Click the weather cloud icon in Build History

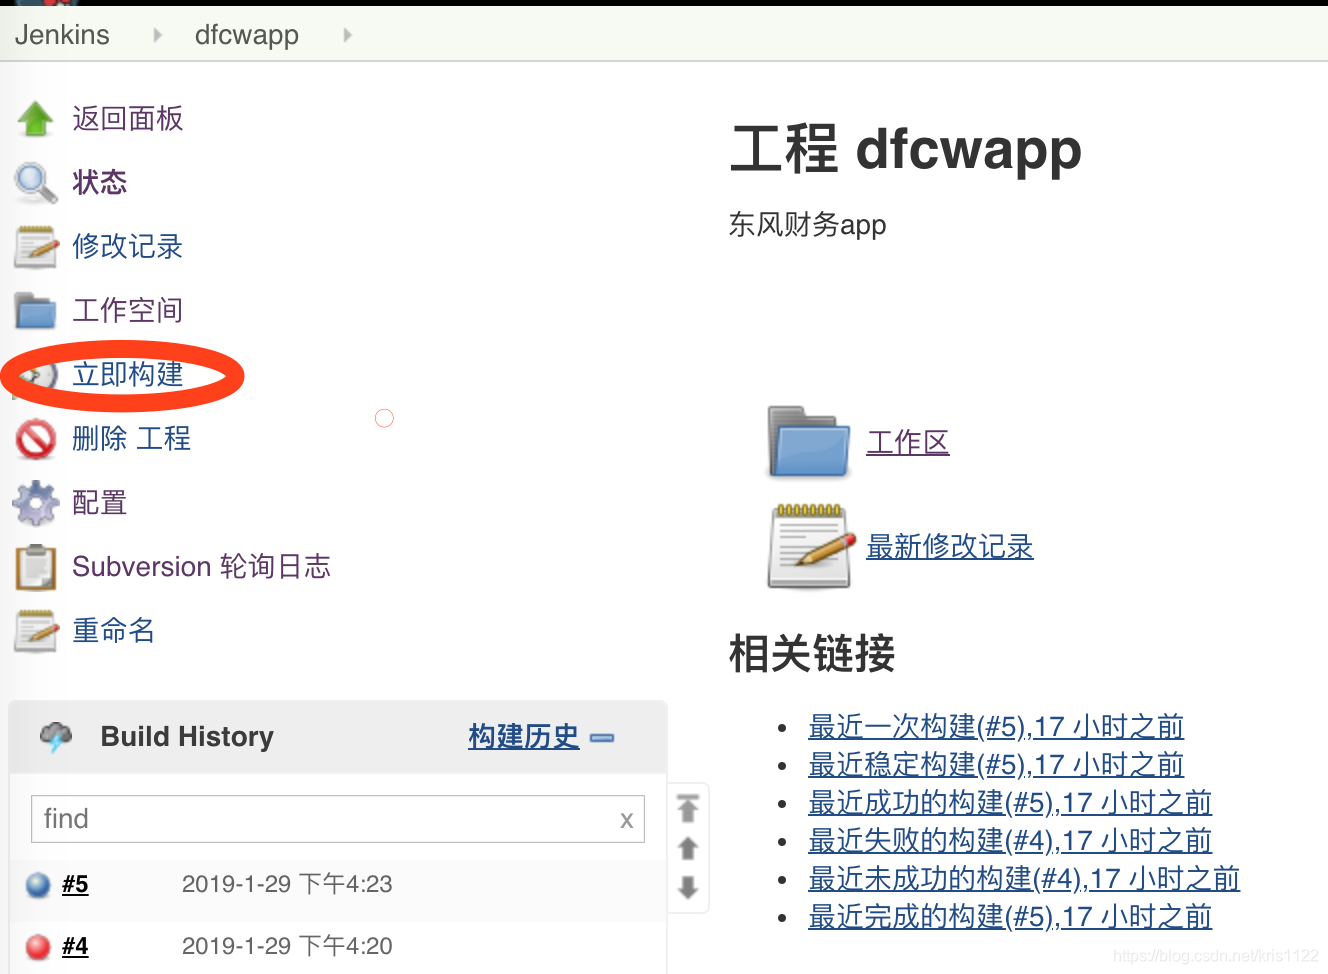click(x=56, y=737)
